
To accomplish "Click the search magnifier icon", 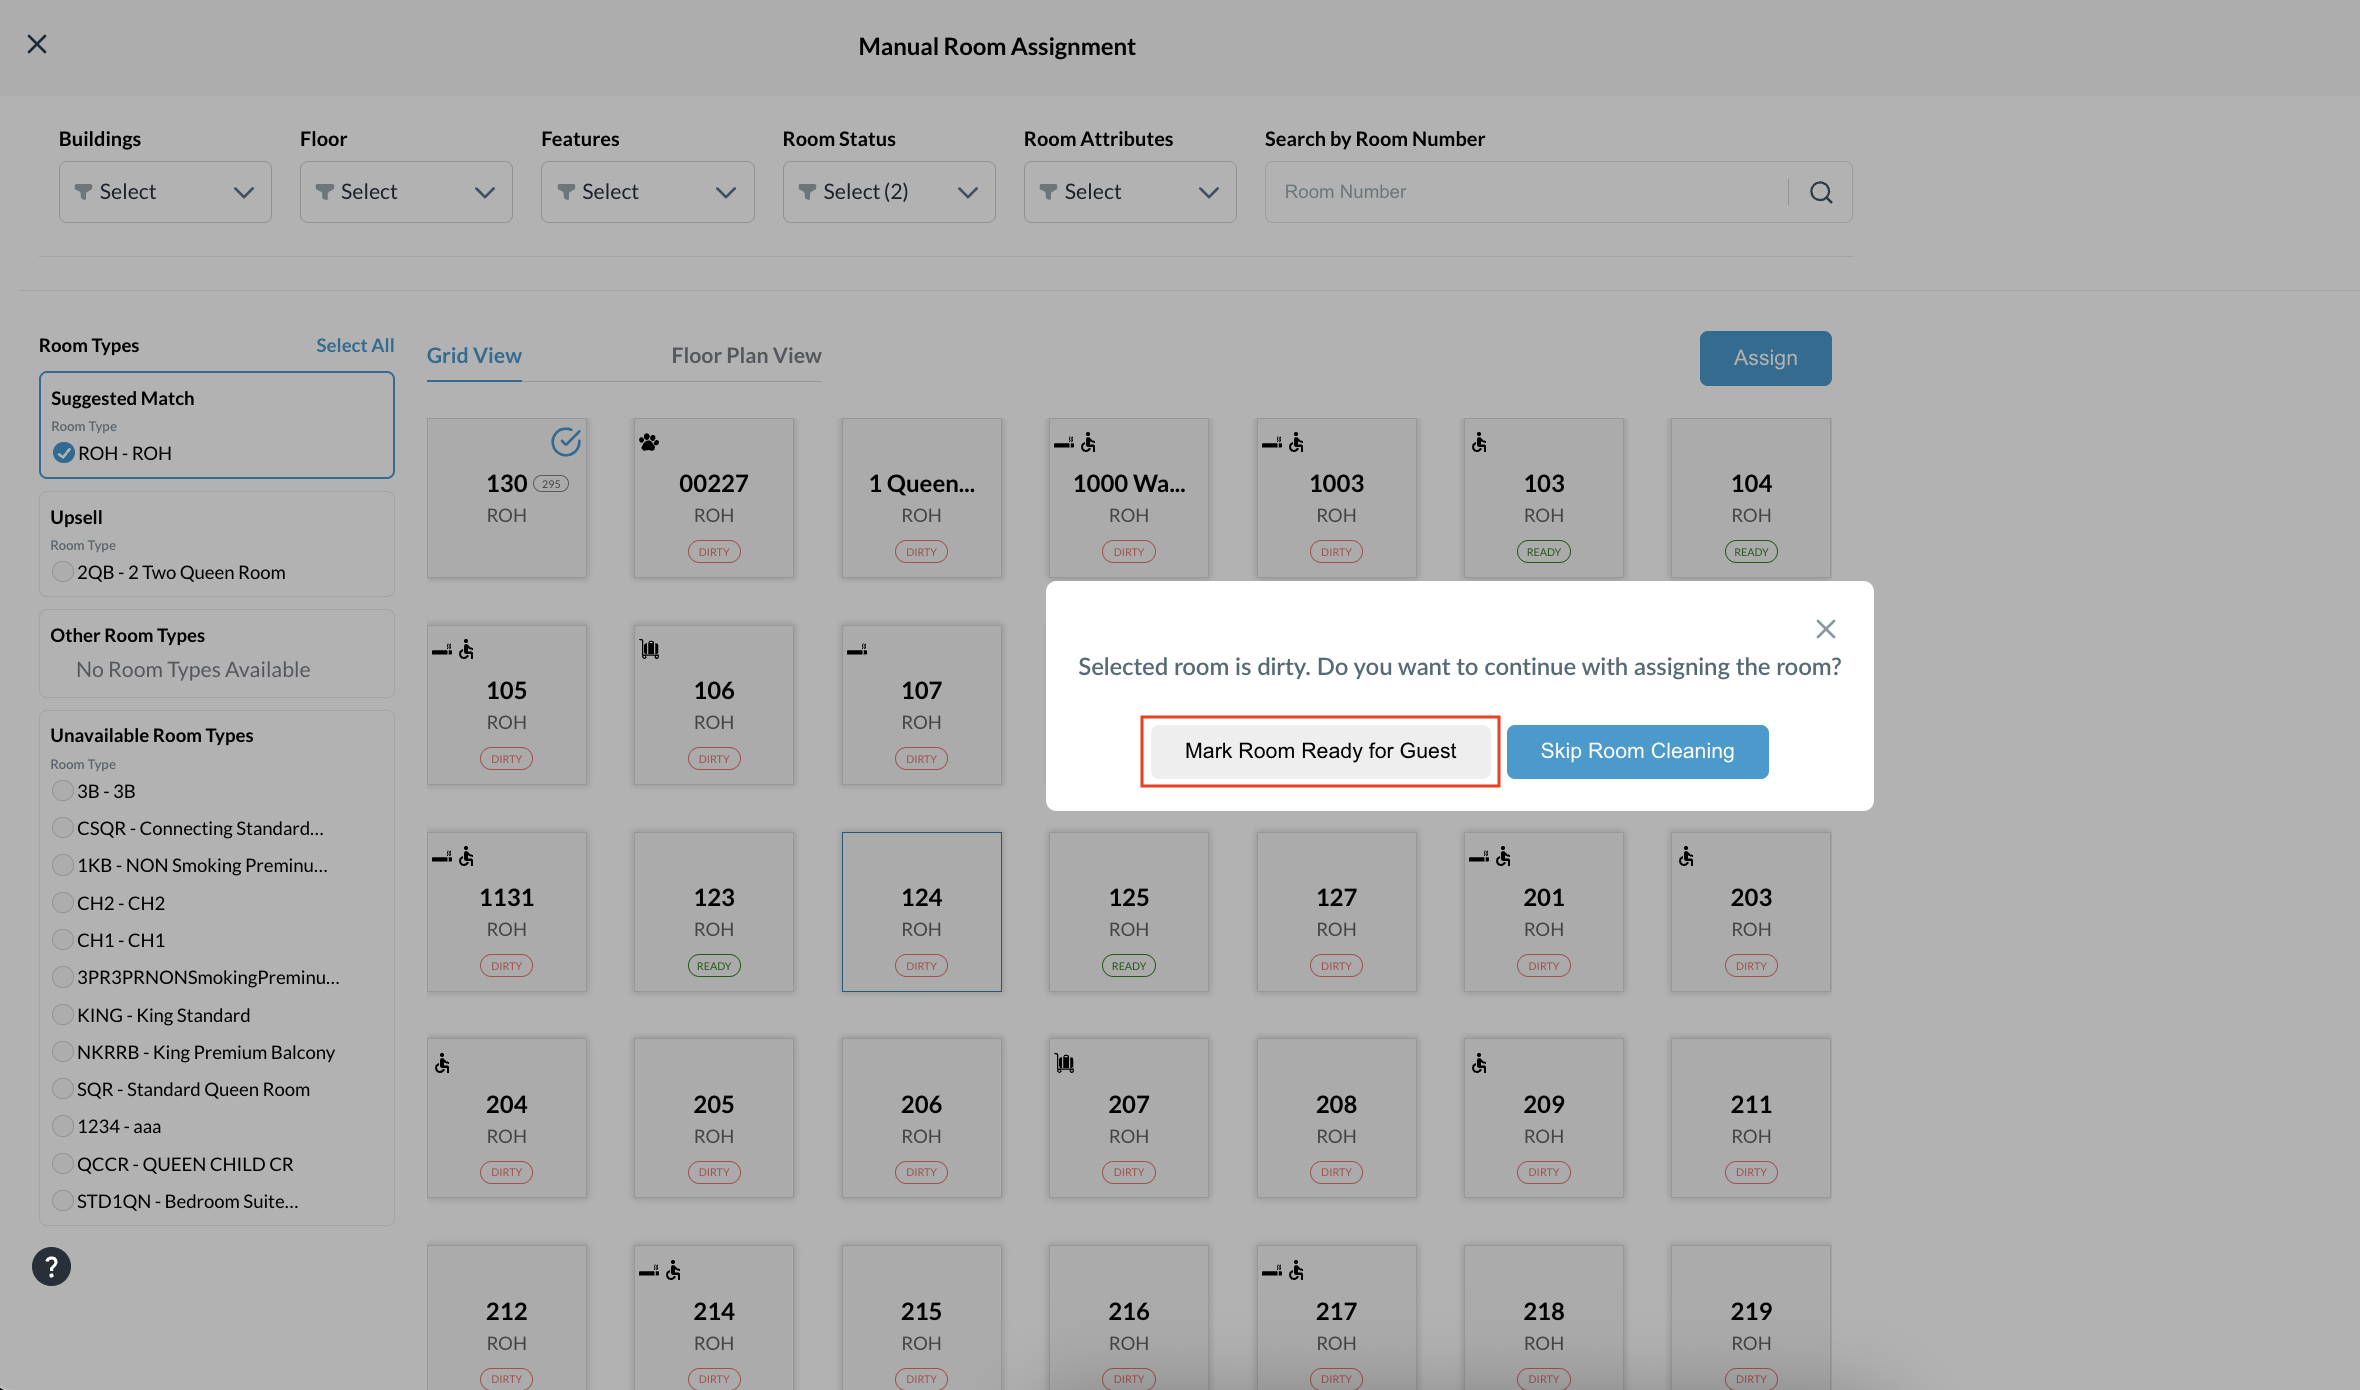I will point(1821,192).
